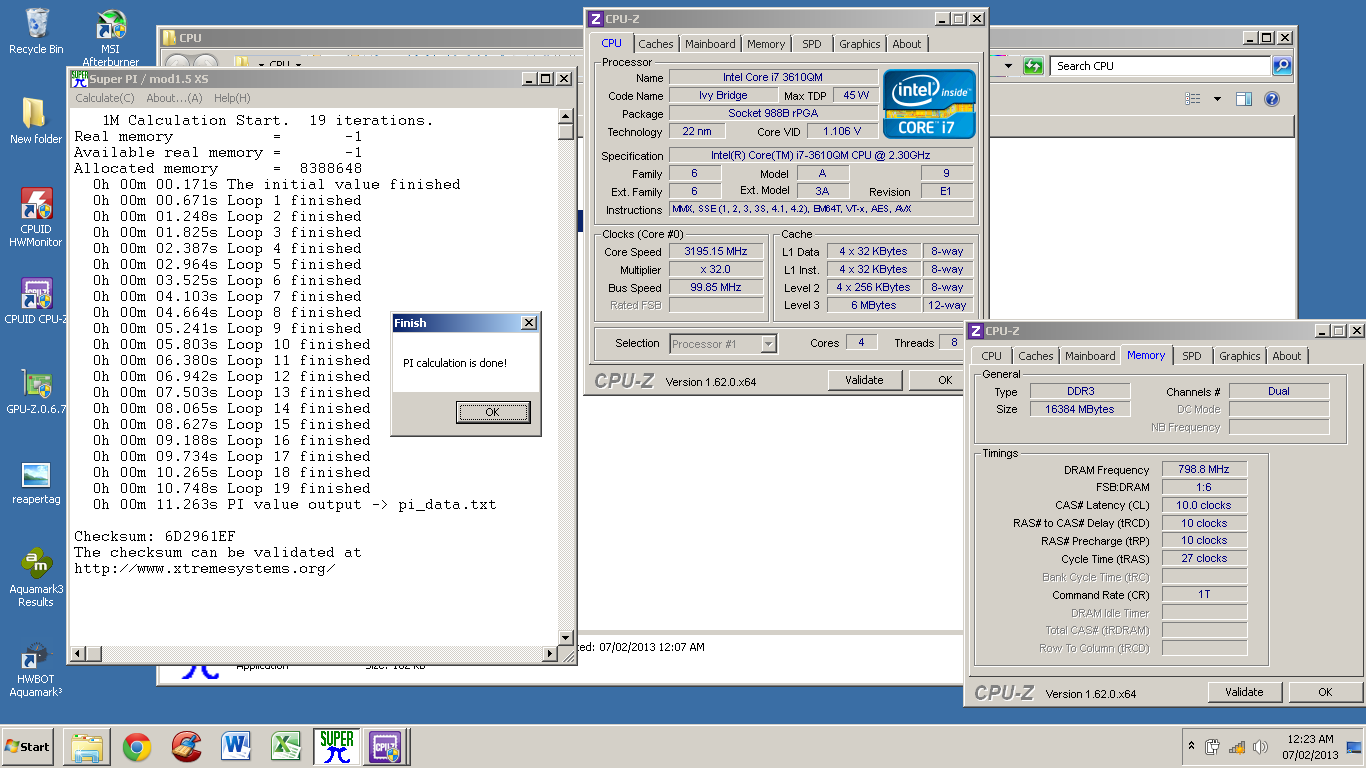Viewport: 1366px width, 768px height.
Task: Open the Processor #1 selection combo box
Action: [723, 344]
